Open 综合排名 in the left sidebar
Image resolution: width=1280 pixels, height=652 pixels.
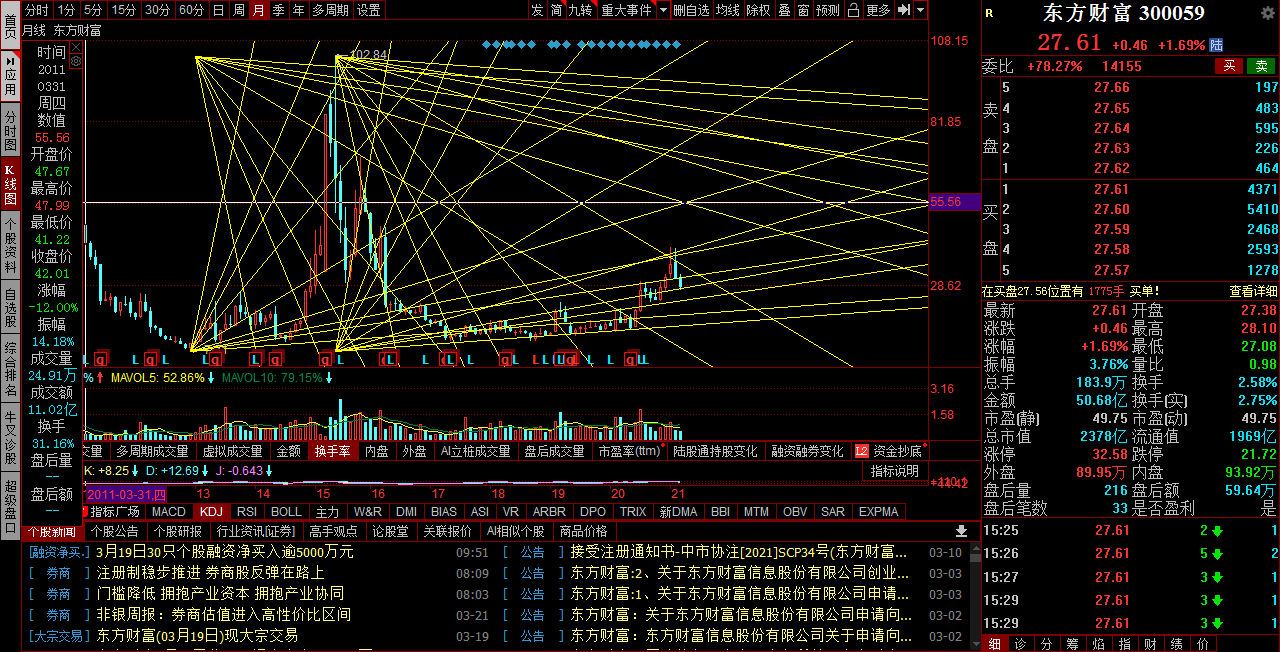pos(10,370)
